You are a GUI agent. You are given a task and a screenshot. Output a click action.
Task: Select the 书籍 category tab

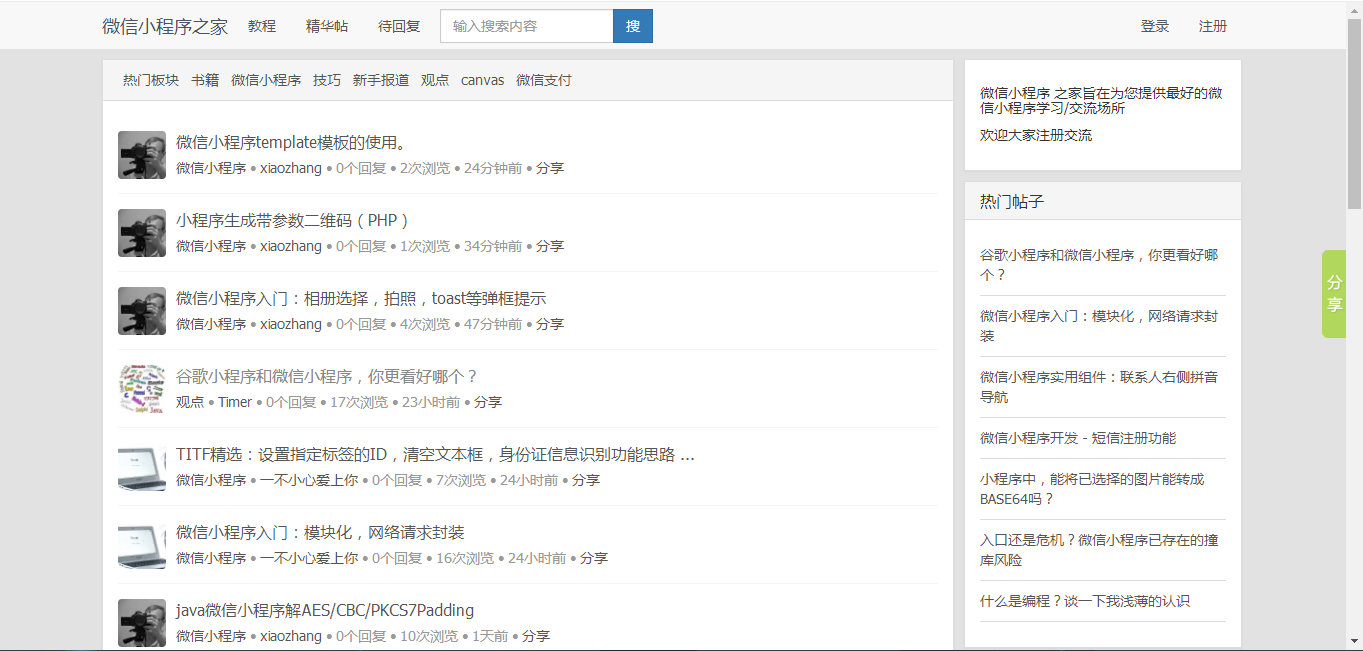click(x=205, y=80)
